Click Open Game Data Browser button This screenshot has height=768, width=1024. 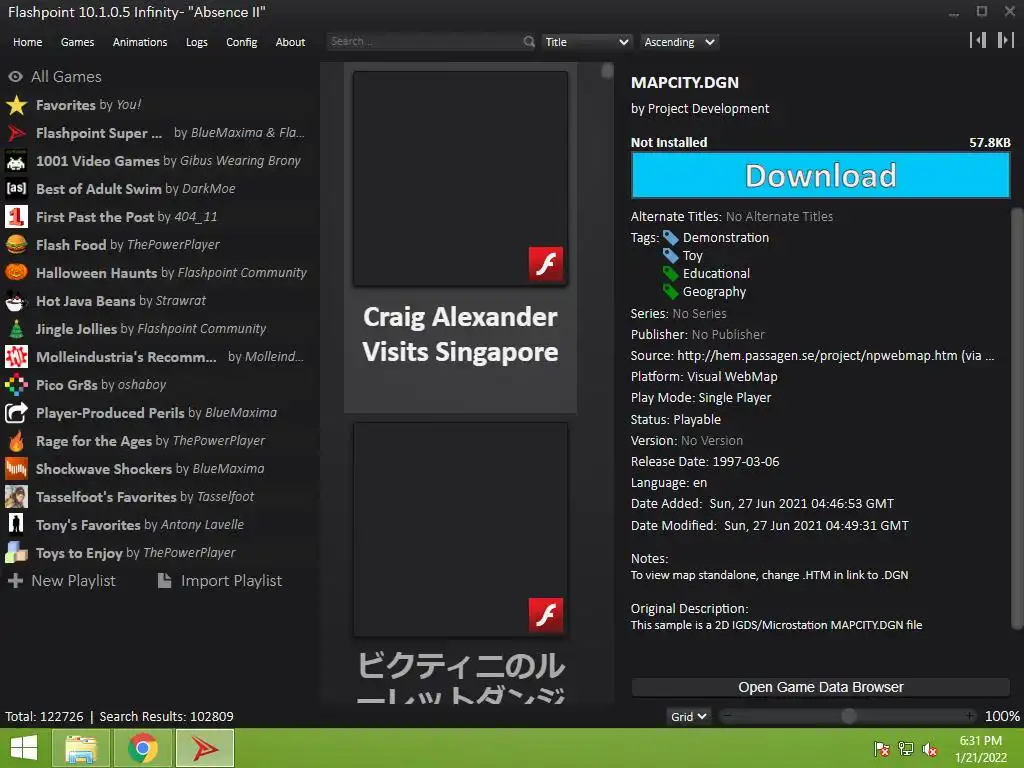(x=820, y=687)
